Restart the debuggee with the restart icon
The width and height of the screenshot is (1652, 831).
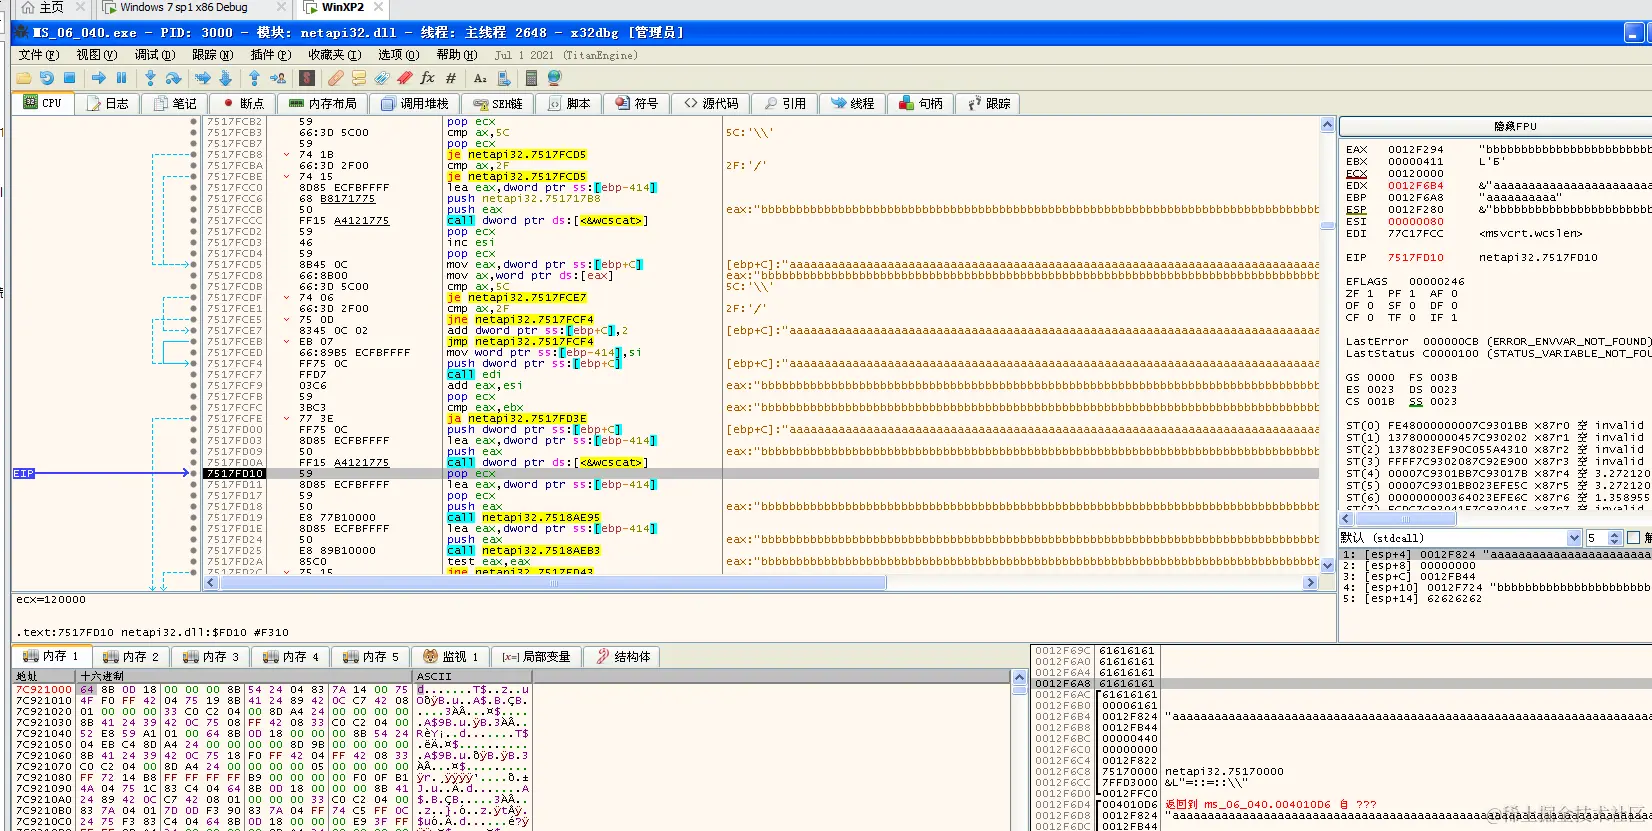[x=46, y=78]
